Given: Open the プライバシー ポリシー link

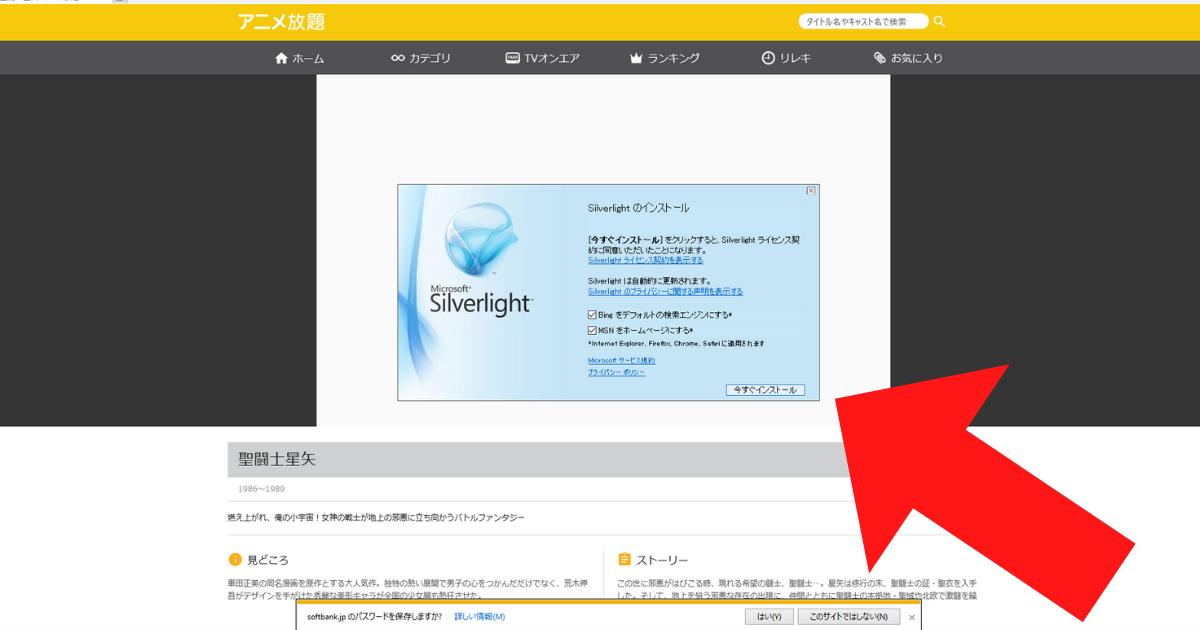Looking at the screenshot, I should tap(616, 372).
